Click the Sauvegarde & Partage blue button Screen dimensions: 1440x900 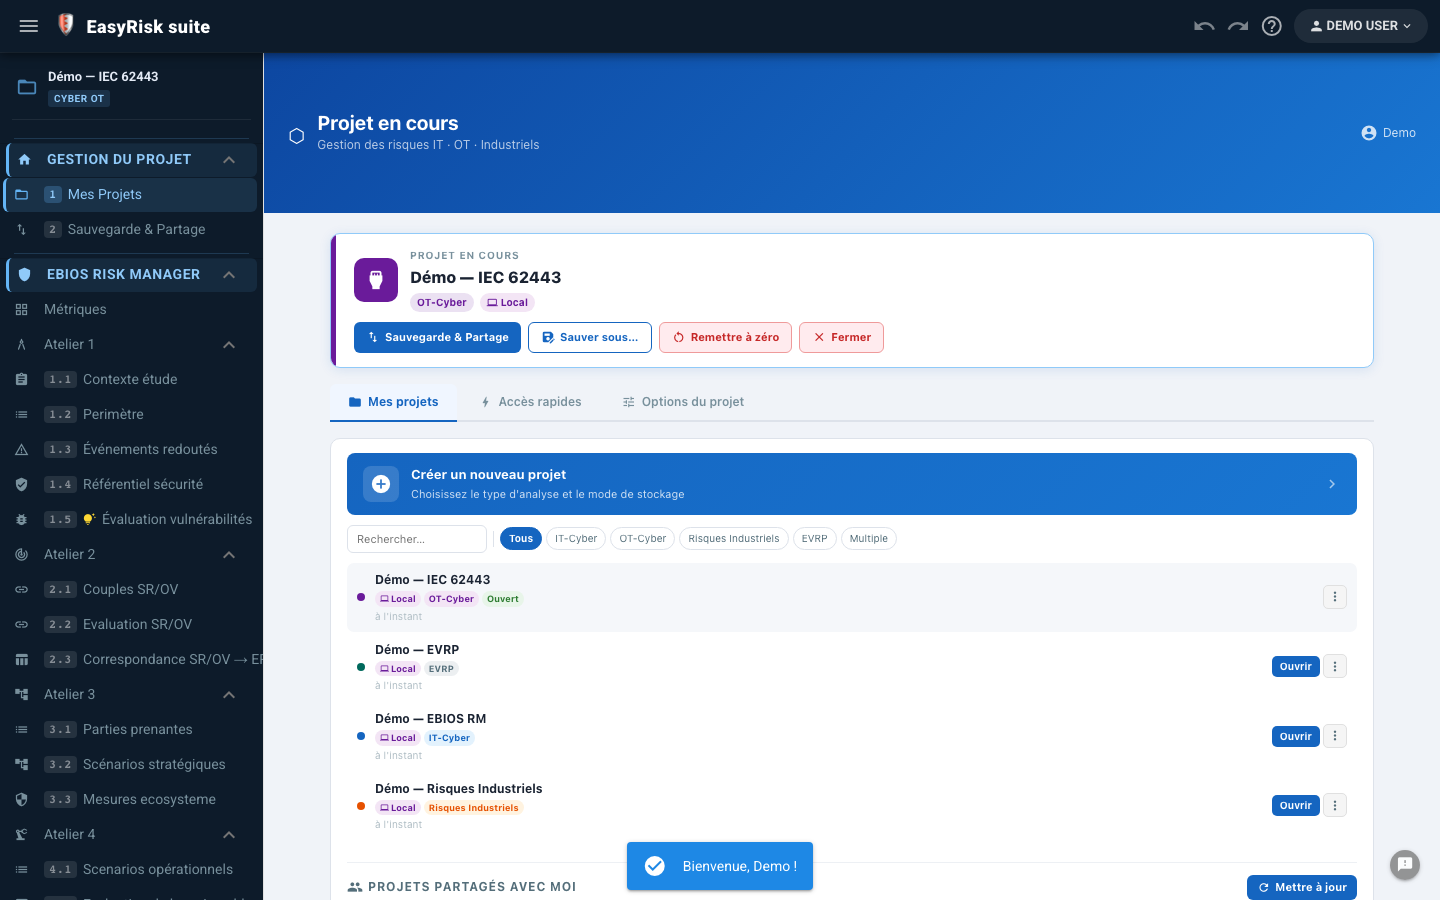pyautogui.click(x=437, y=337)
